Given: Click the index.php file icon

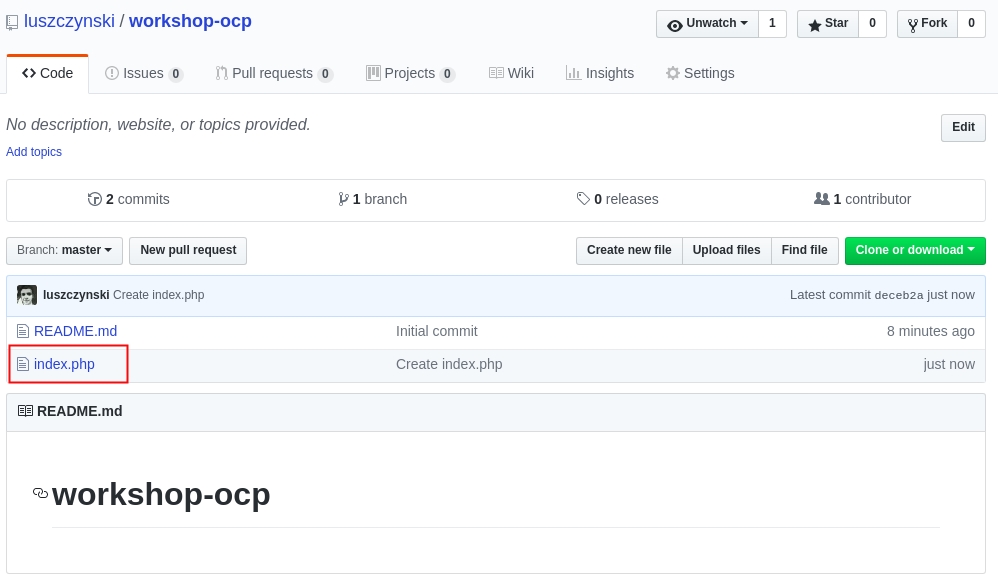Looking at the screenshot, I should 23,364.
